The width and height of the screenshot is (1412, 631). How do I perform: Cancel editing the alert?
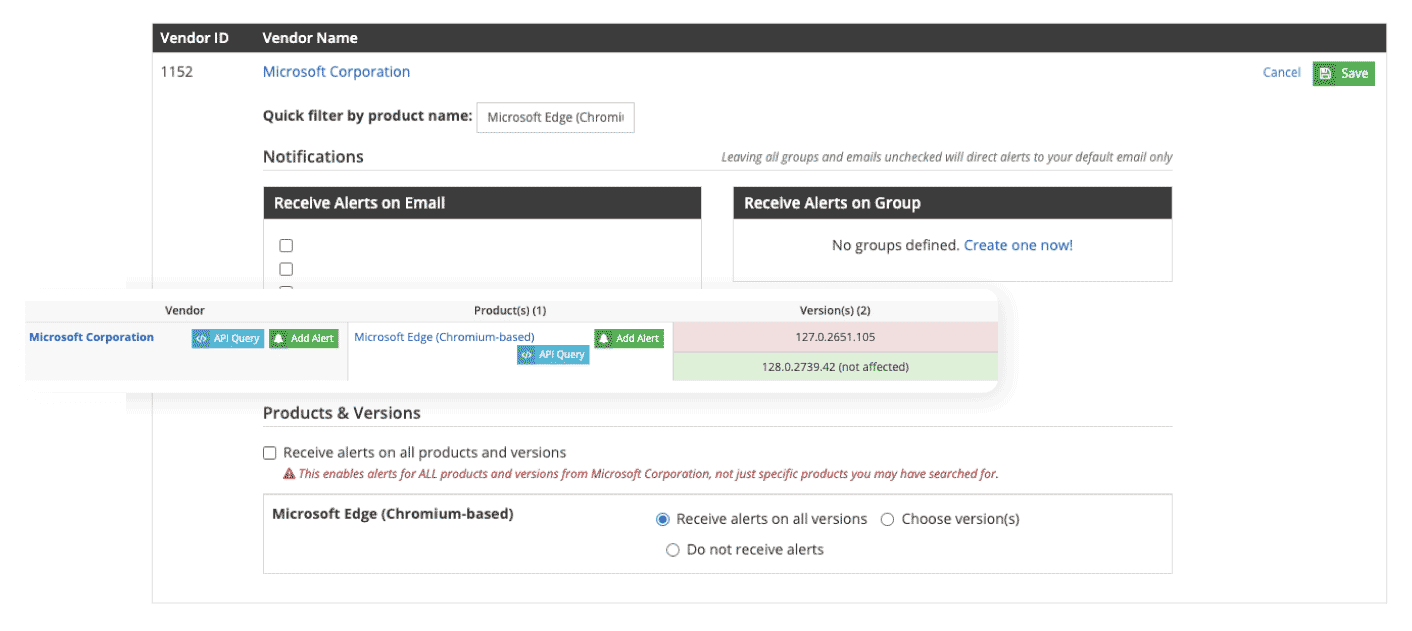1282,72
